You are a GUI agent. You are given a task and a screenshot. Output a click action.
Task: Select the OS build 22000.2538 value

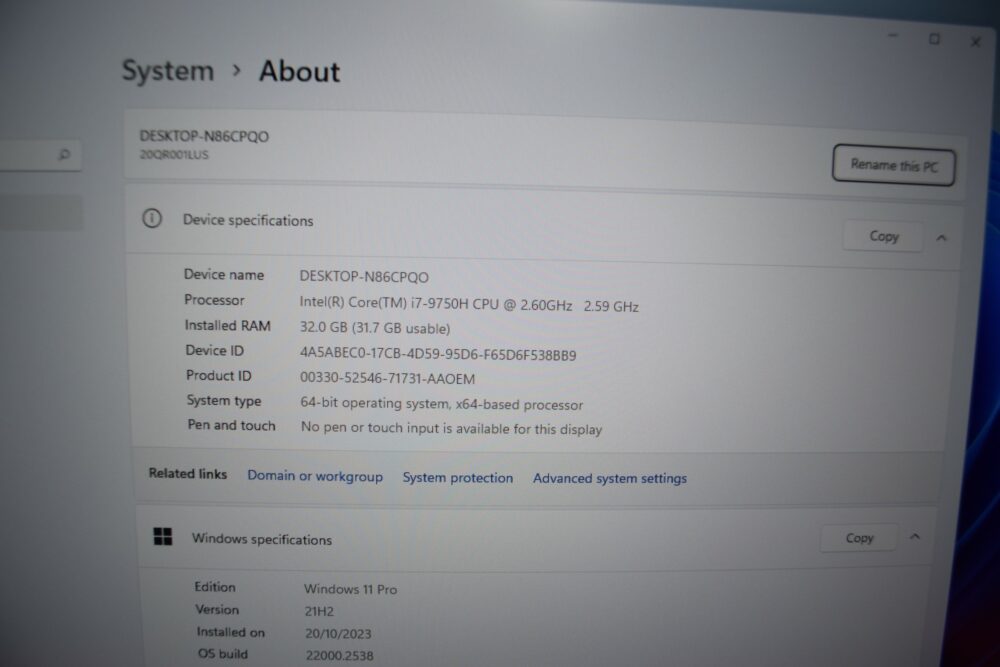pos(339,656)
